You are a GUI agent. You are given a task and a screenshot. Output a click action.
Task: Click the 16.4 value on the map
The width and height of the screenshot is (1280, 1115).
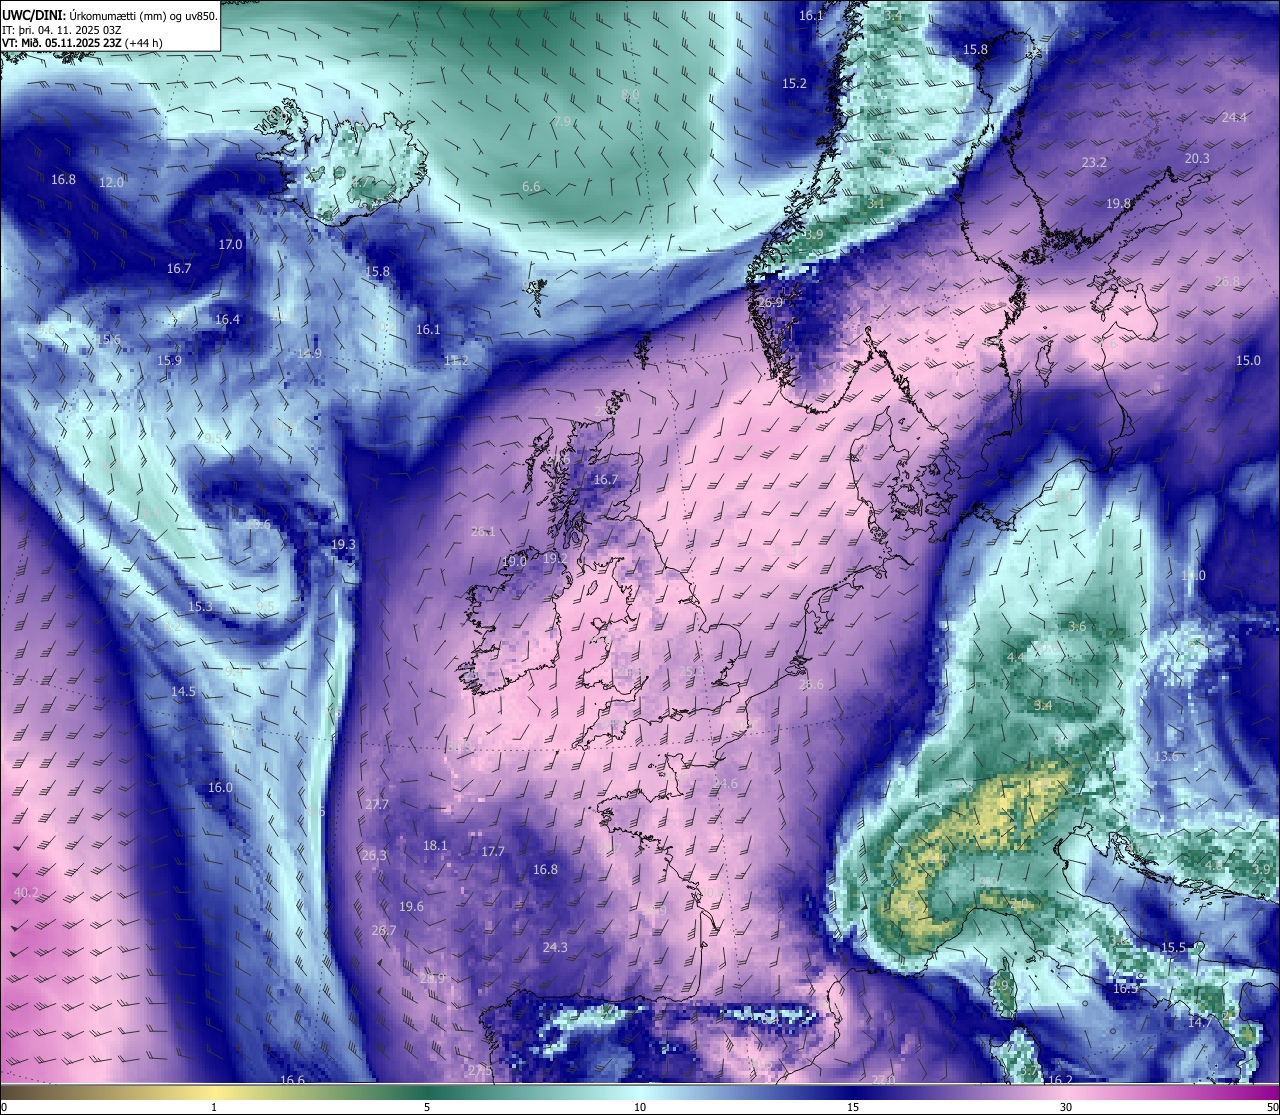[x=227, y=320]
